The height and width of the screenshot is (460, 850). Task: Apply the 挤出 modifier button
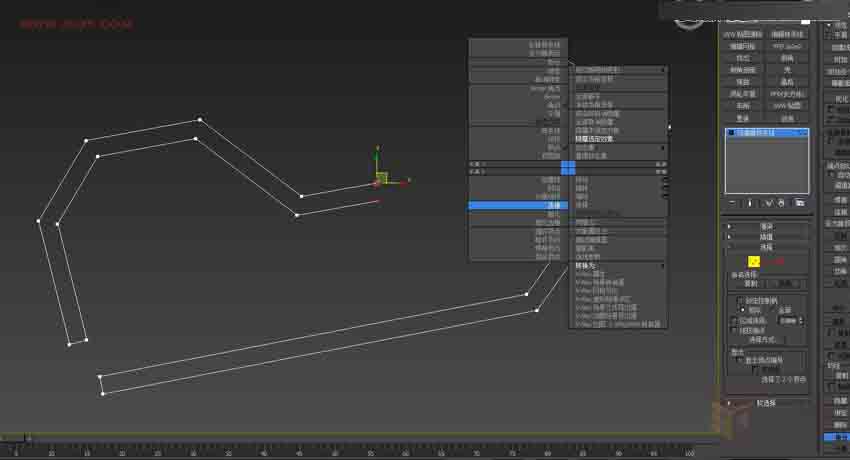[x=743, y=59]
